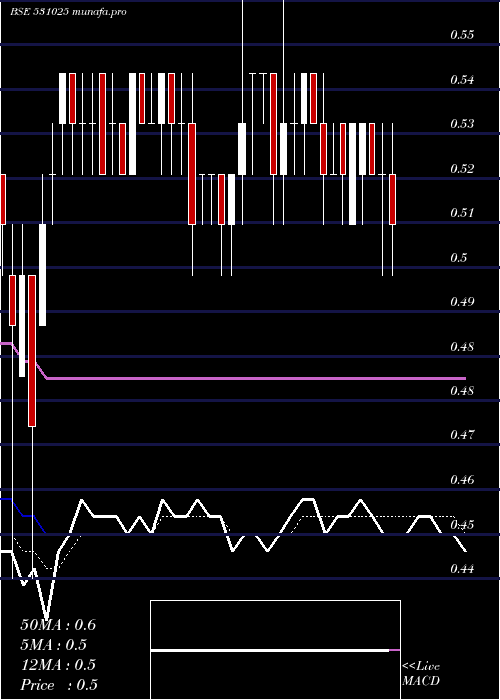Viewport: 500px width, 700px height.
Task: Click the '<<Live MACD' label
Action: [x=421, y=673]
